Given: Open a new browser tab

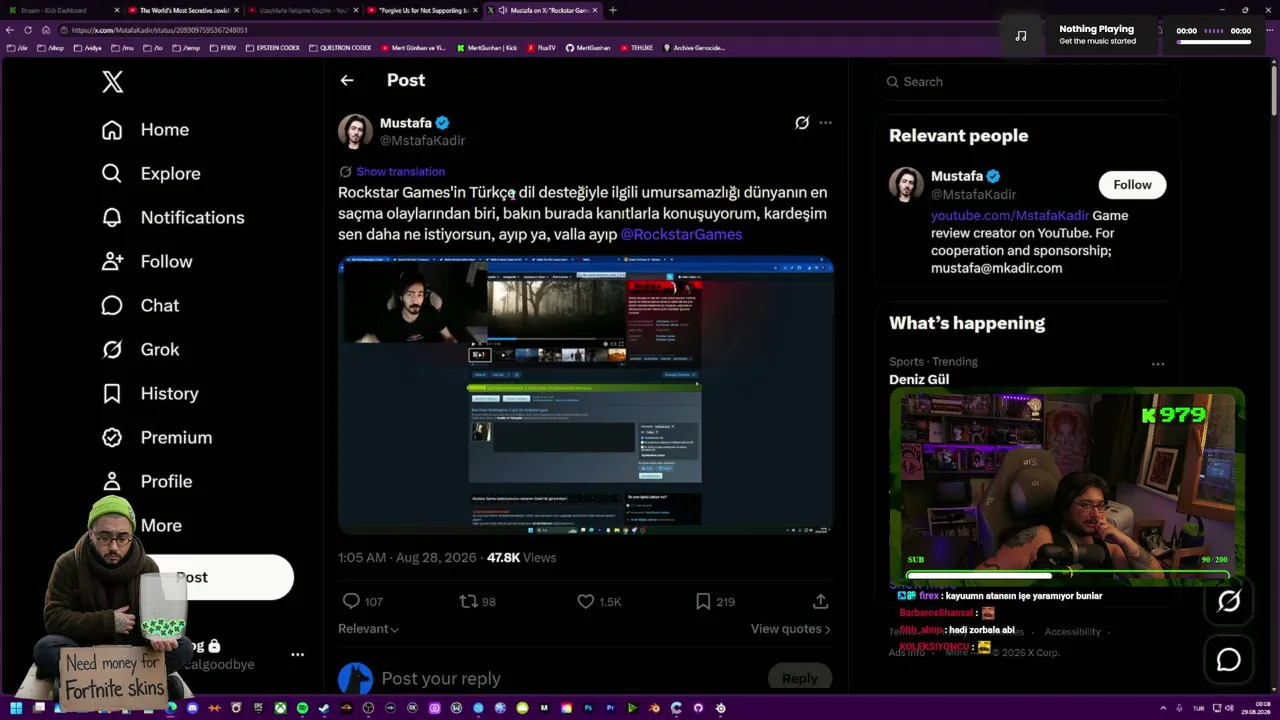Looking at the screenshot, I should click(613, 10).
